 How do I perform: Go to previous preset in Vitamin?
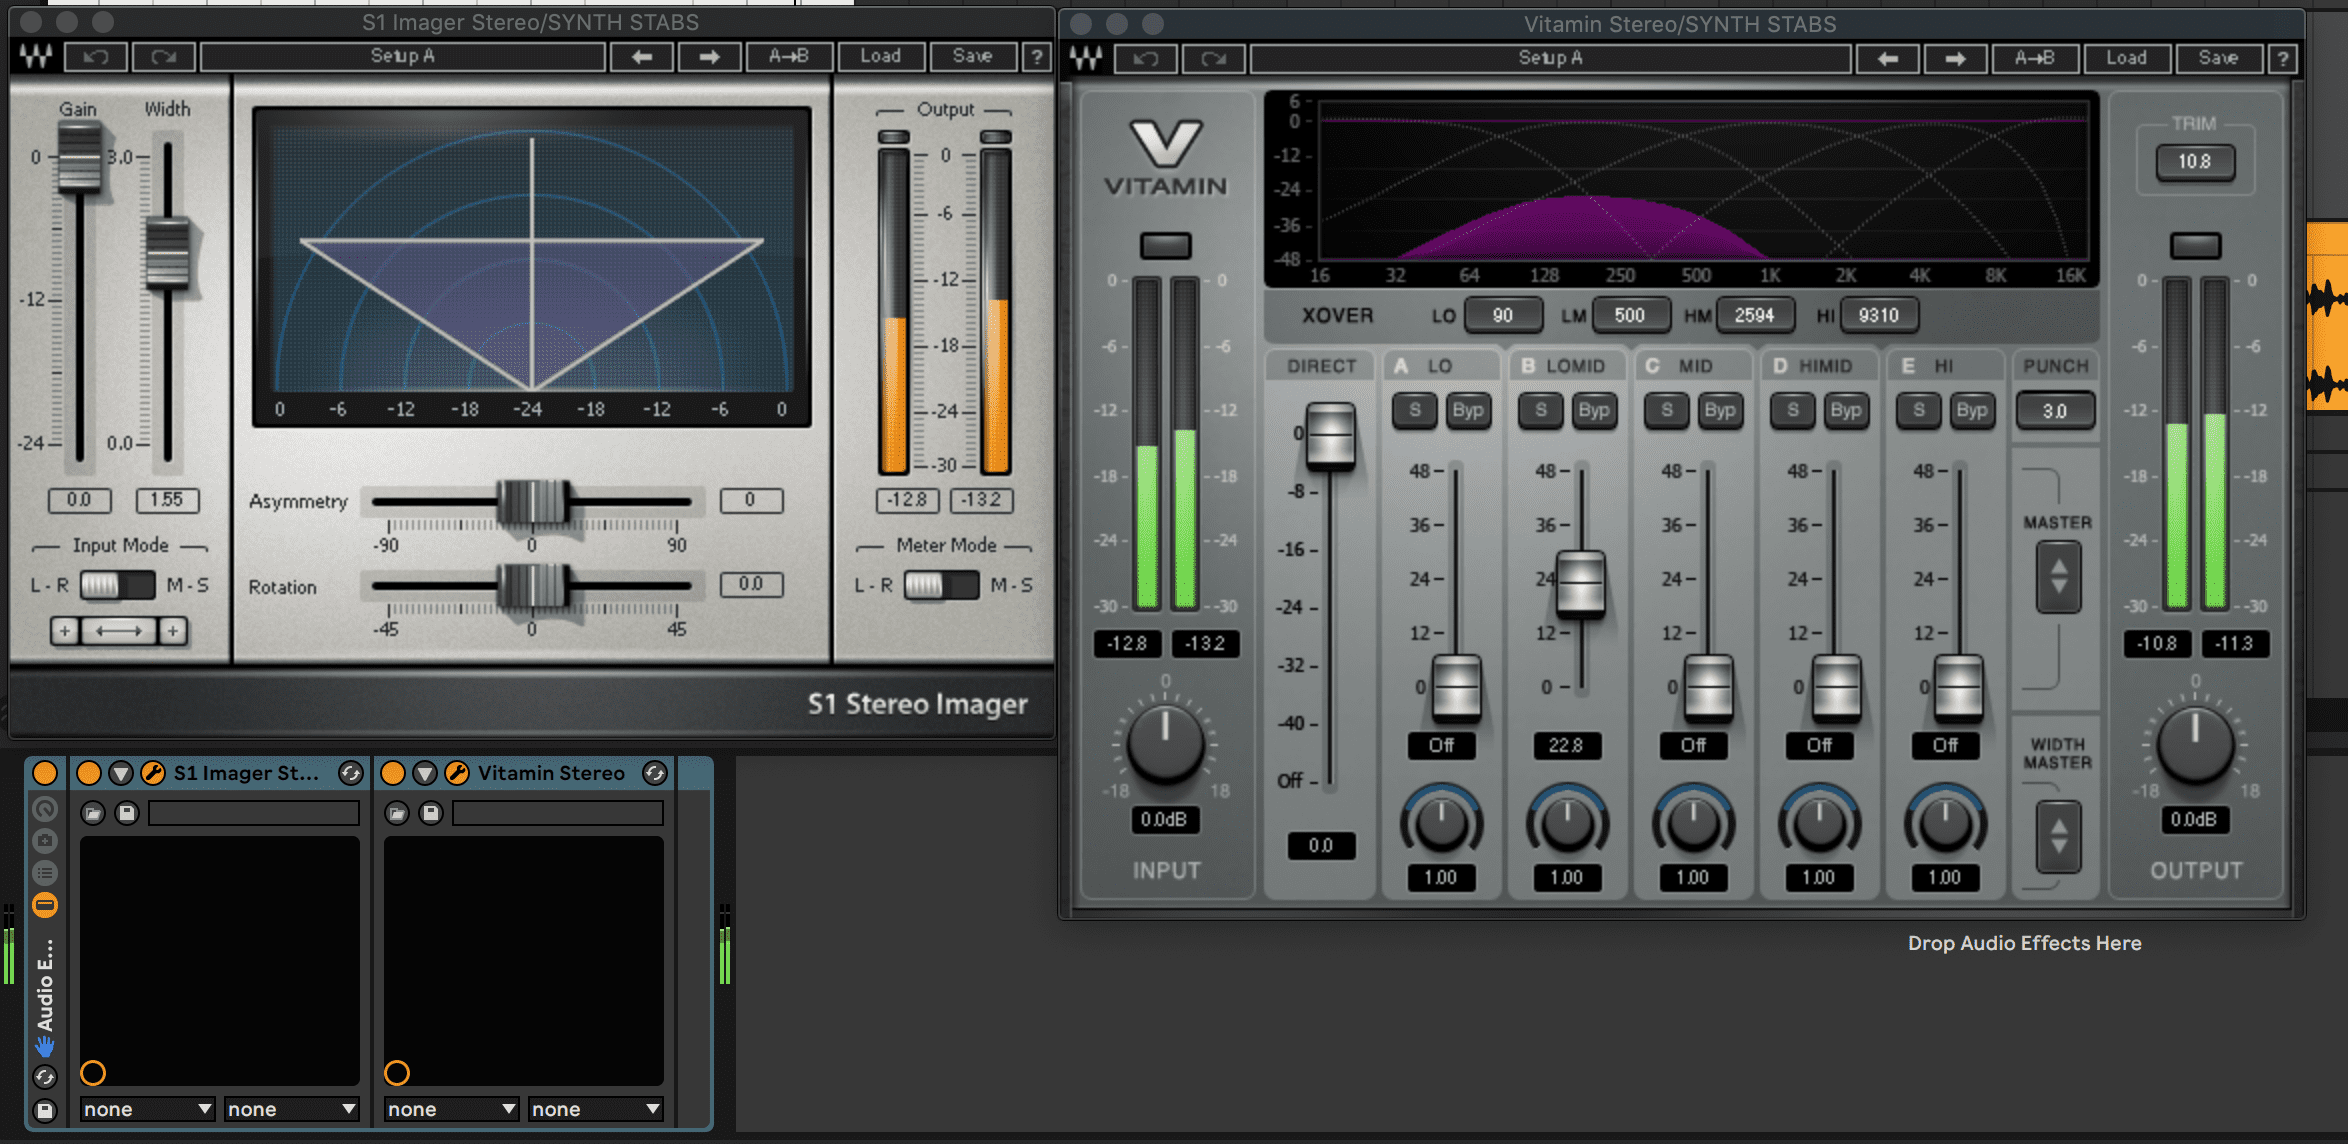(1888, 59)
